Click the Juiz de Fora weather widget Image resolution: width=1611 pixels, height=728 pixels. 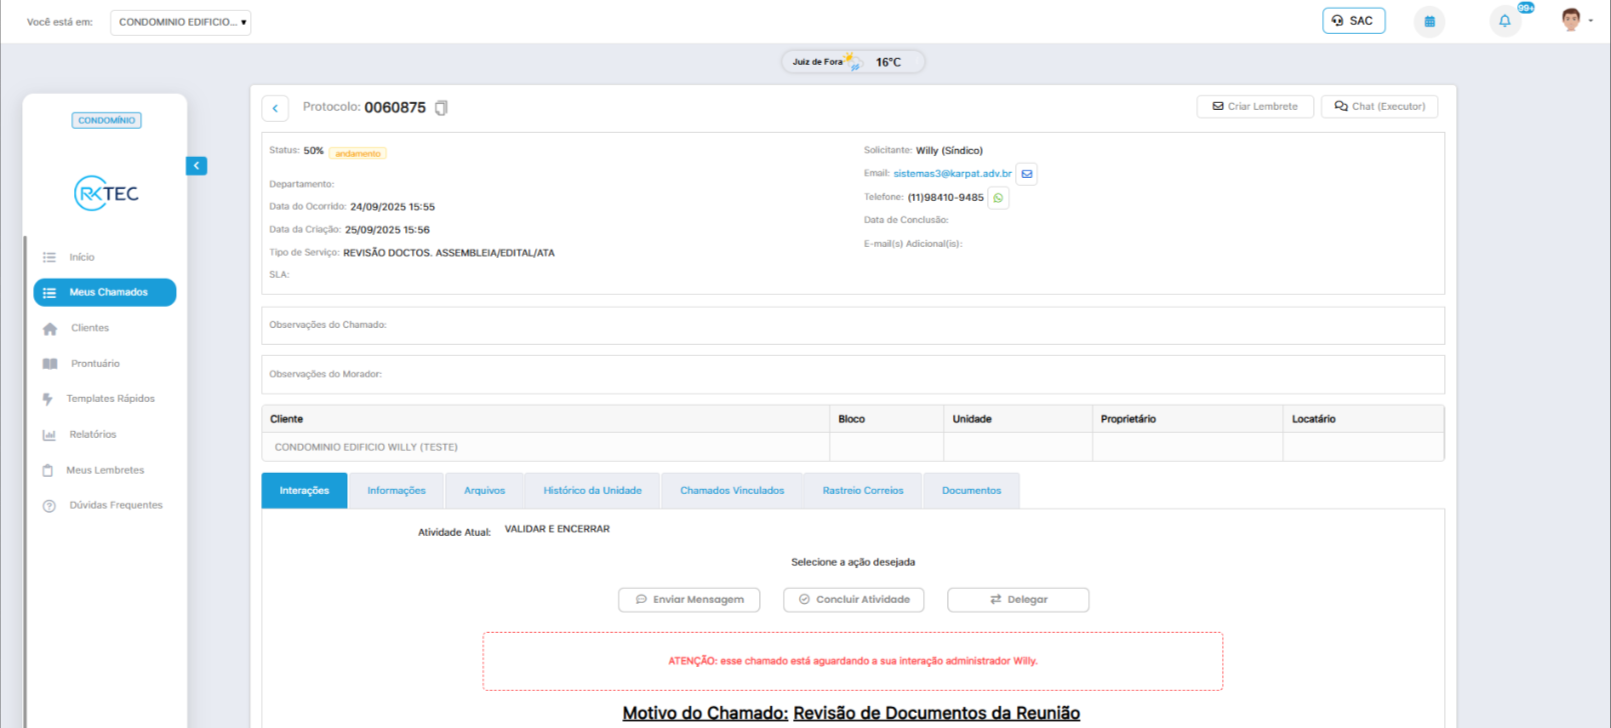click(852, 62)
